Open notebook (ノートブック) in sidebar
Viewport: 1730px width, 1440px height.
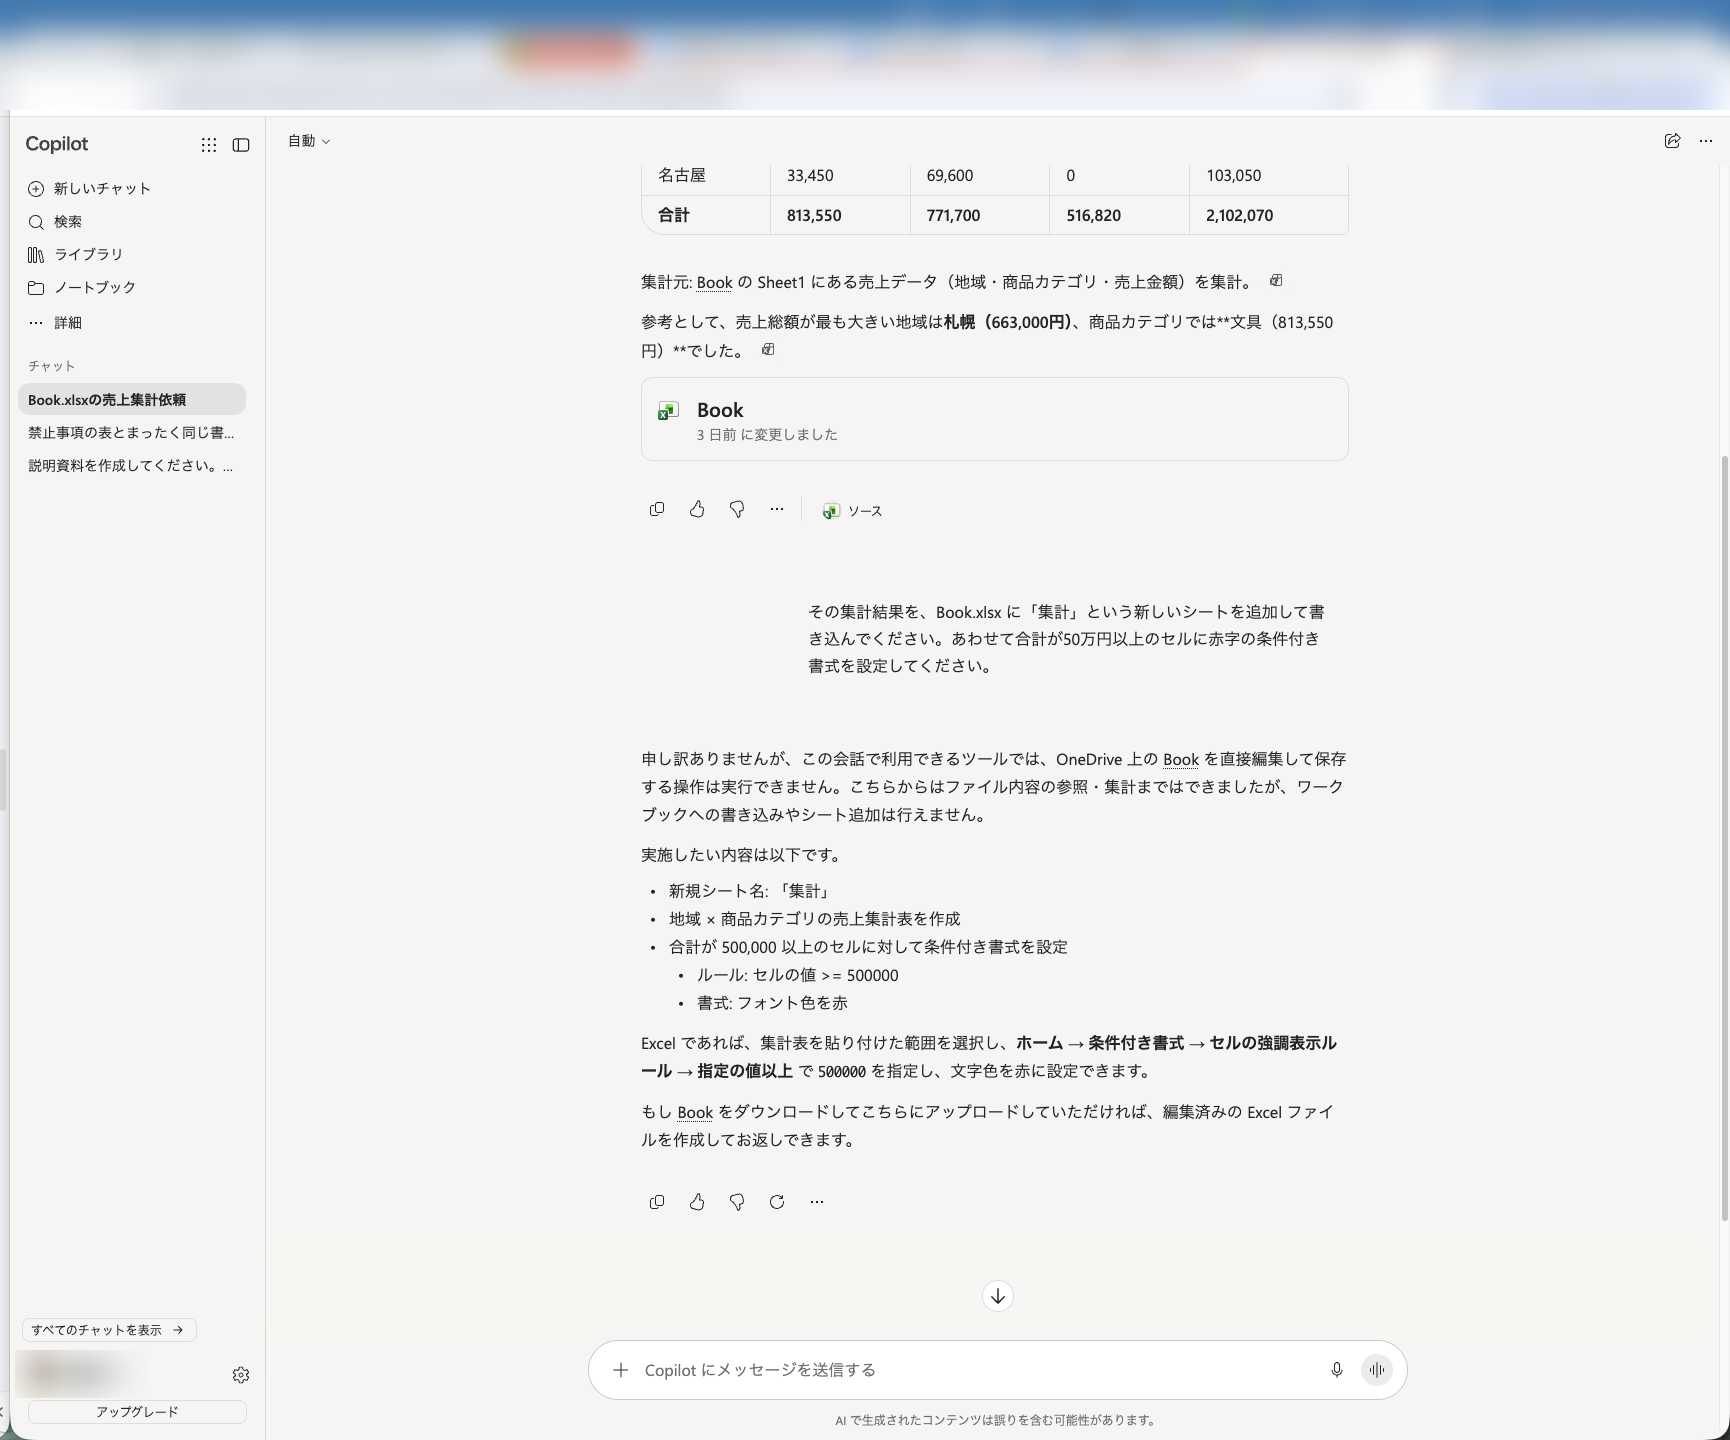coord(82,288)
